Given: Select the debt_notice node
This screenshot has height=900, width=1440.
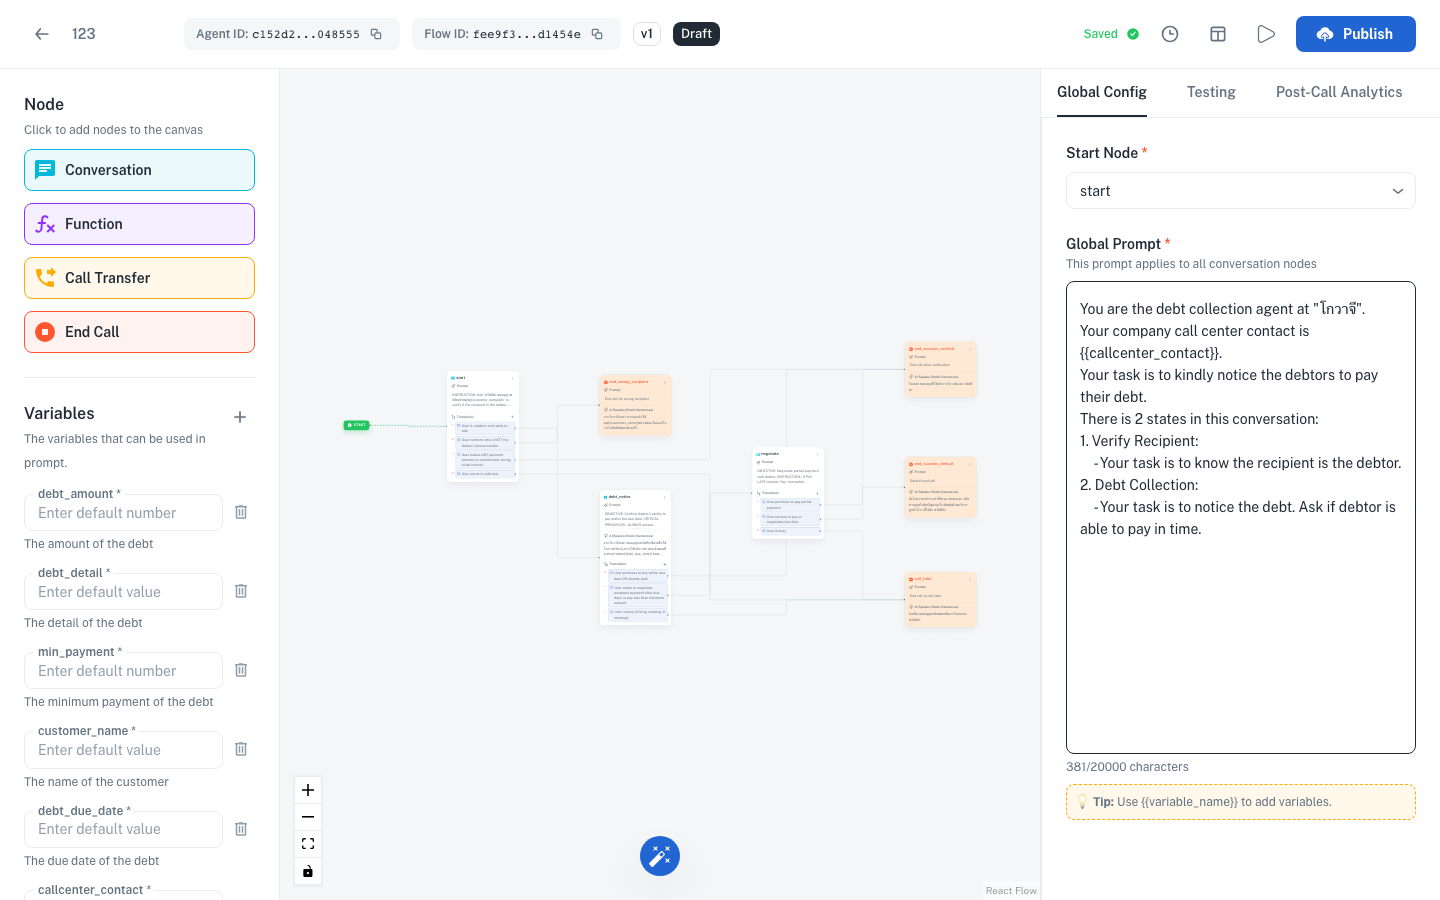Looking at the screenshot, I should [636, 558].
